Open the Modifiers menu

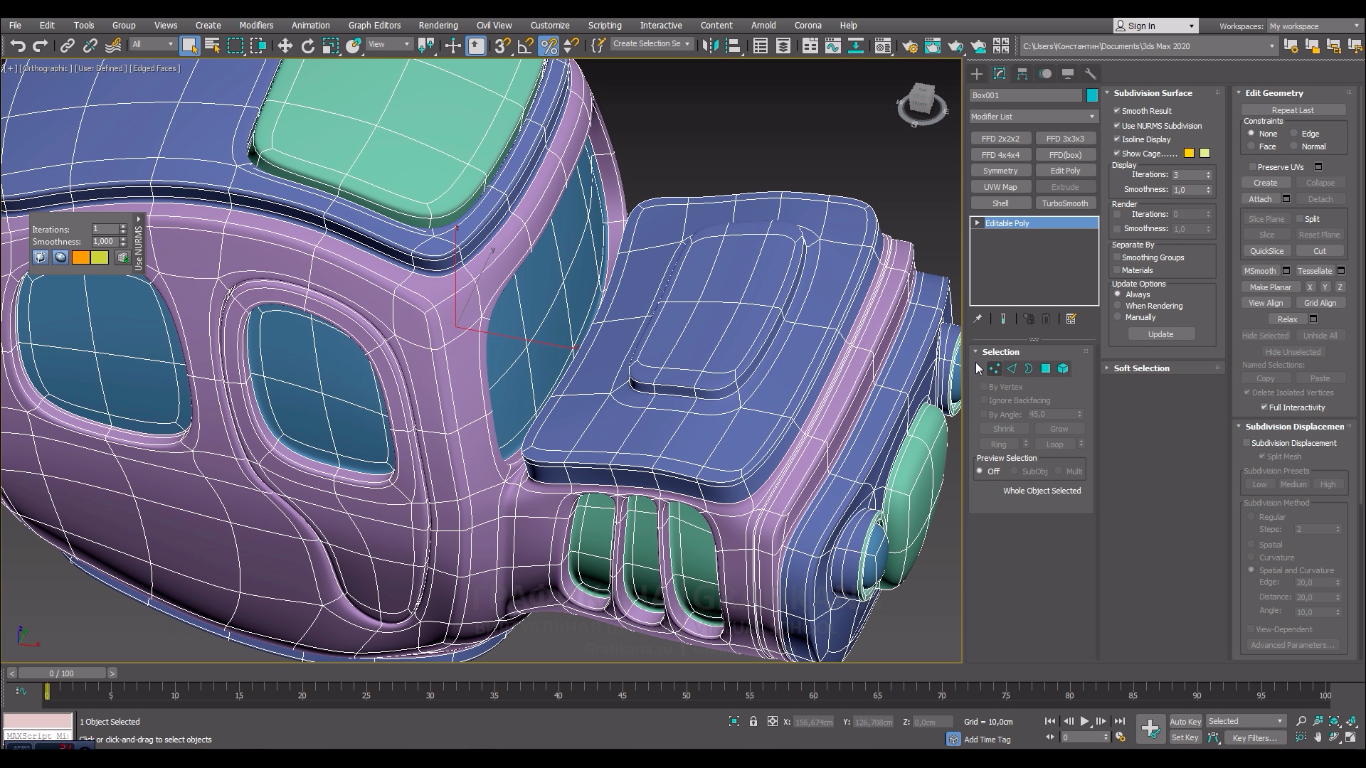point(256,25)
